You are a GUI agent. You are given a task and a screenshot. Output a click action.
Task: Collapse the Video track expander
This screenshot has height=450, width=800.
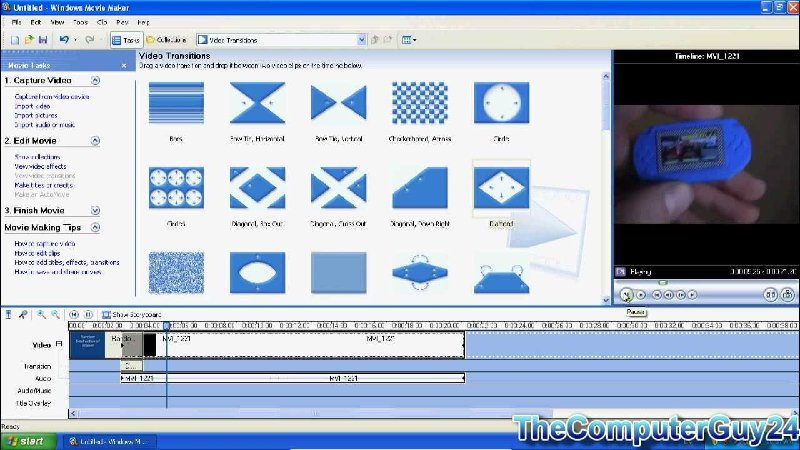[59, 344]
